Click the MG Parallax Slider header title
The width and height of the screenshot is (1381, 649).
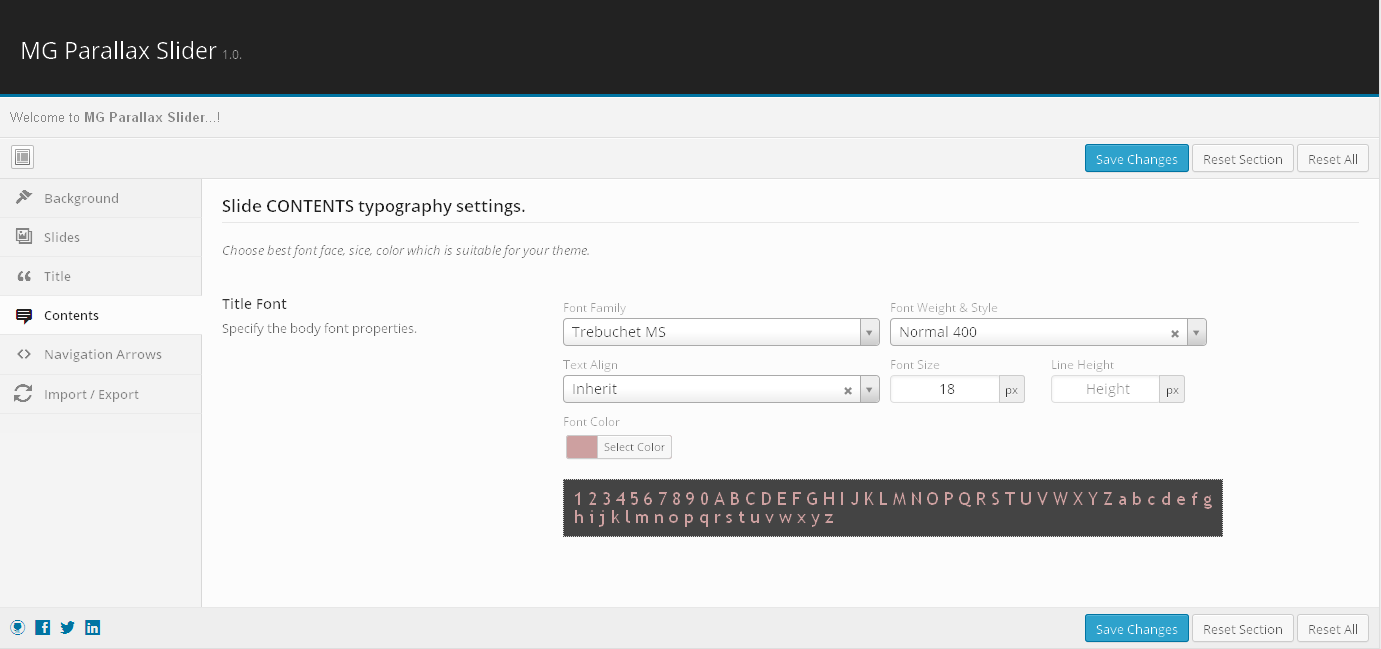(119, 50)
